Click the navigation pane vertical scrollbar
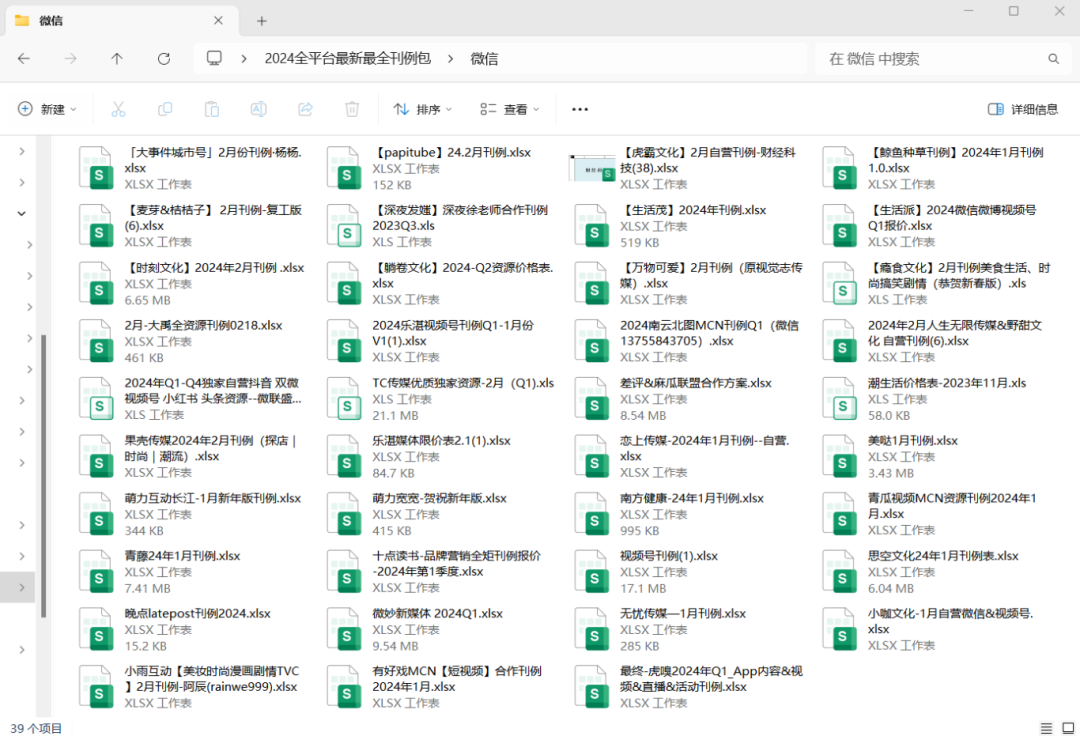The width and height of the screenshot is (1080, 736). 43,475
